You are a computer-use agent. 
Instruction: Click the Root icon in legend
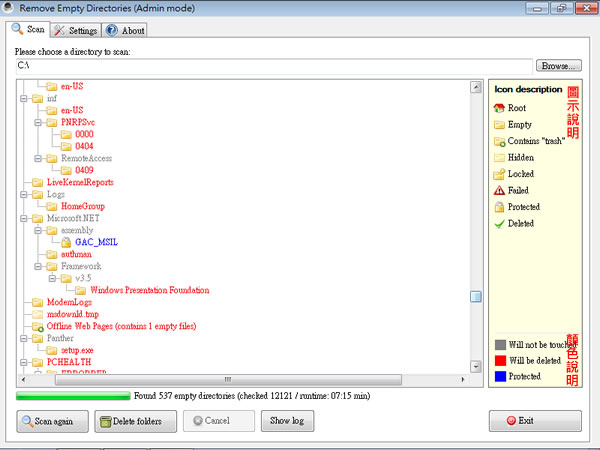499,108
